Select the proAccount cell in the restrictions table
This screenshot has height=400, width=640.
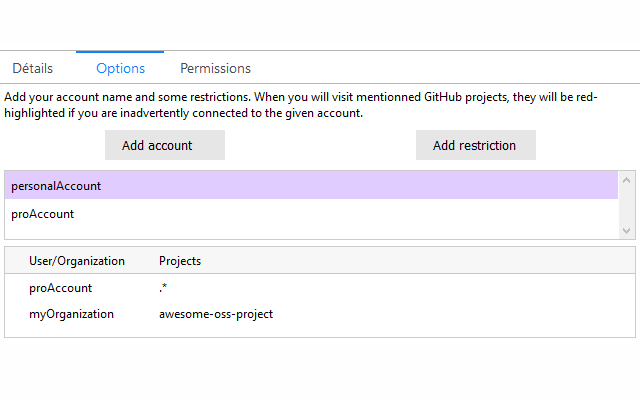60,288
